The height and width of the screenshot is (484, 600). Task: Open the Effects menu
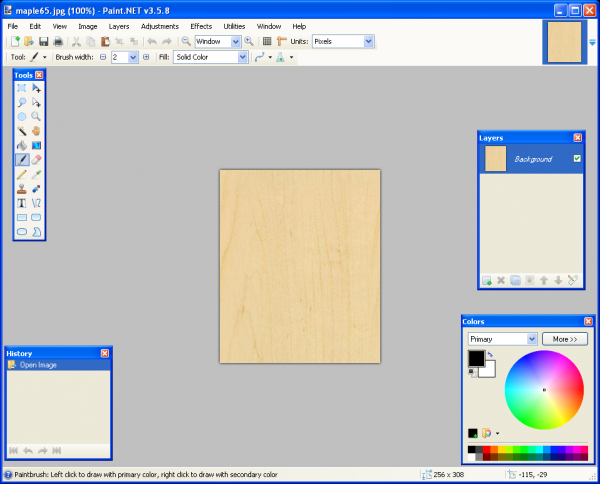pyautogui.click(x=201, y=26)
